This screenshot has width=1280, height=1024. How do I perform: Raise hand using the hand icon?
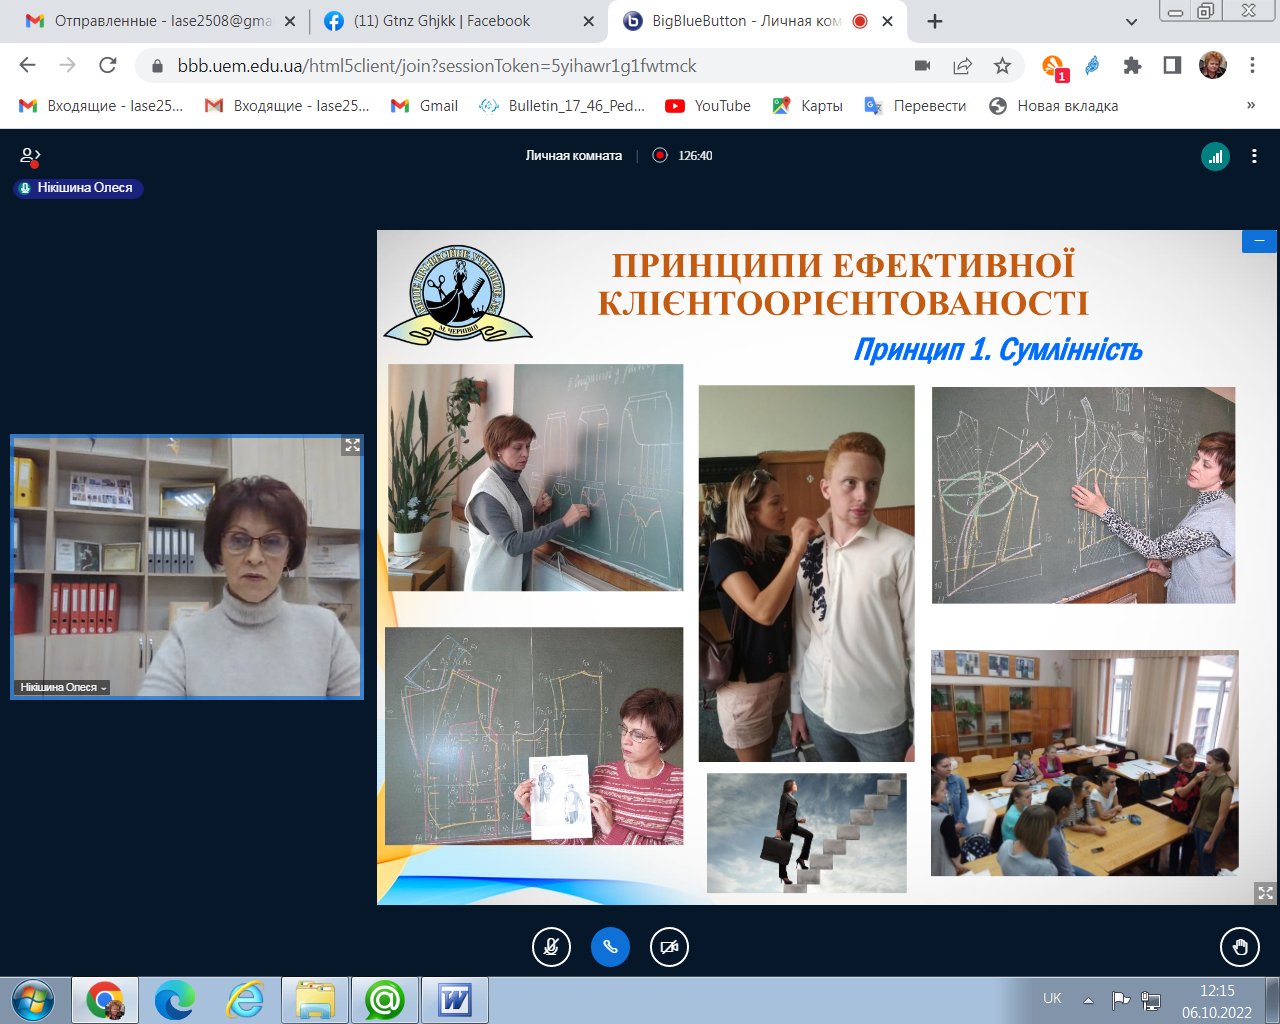1240,947
